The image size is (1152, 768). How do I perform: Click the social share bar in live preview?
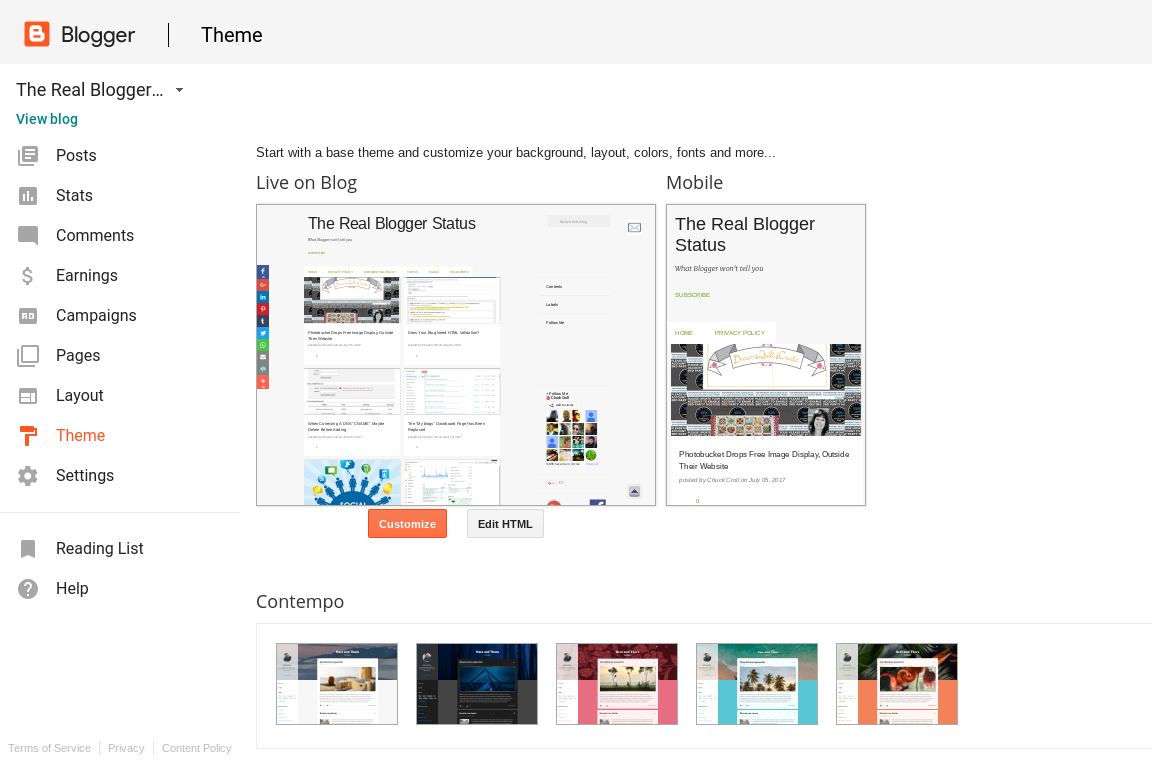click(262, 327)
